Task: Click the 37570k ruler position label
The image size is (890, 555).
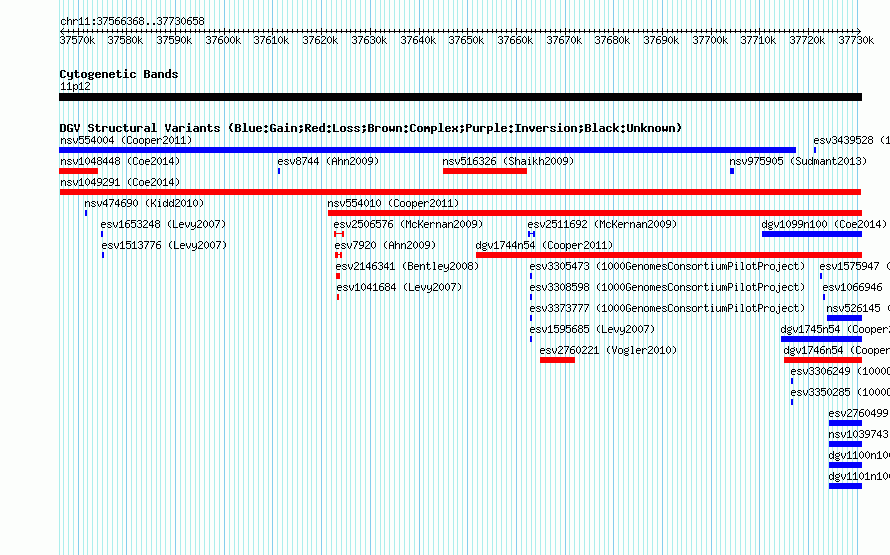Action: coord(77,40)
